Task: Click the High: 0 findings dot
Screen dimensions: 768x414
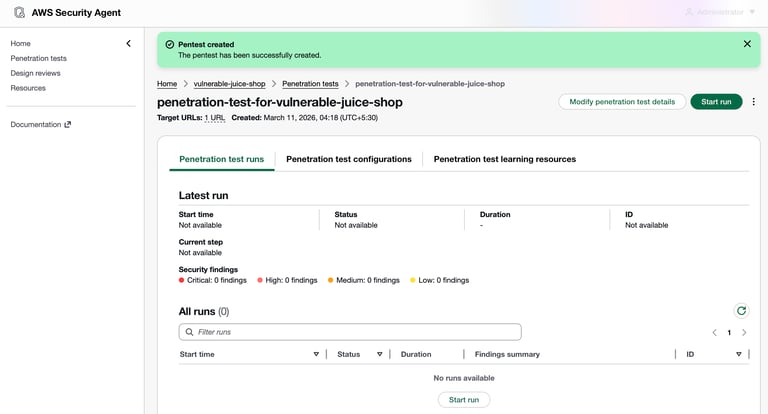Action: click(x=260, y=280)
